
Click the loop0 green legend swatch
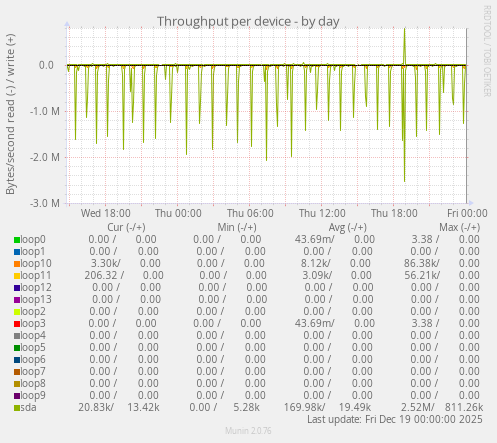click(x=17, y=240)
